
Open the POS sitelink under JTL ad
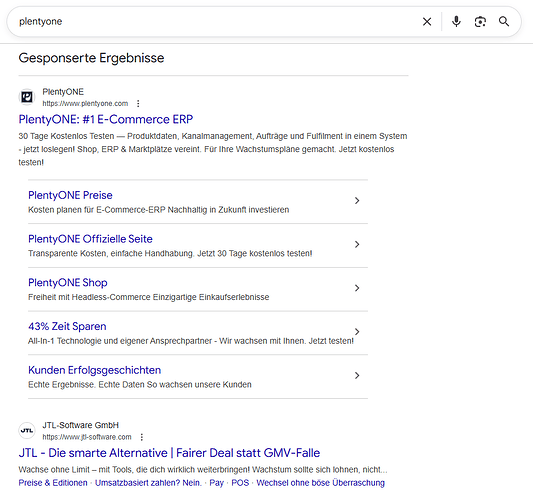click(x=240, y=483)
